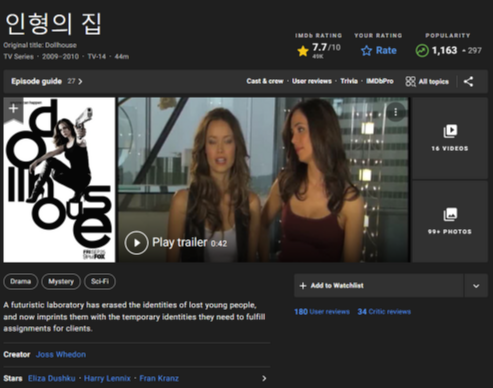Open the trailer's three-dot options menu
493x388 pixels.
pos(396,112)
